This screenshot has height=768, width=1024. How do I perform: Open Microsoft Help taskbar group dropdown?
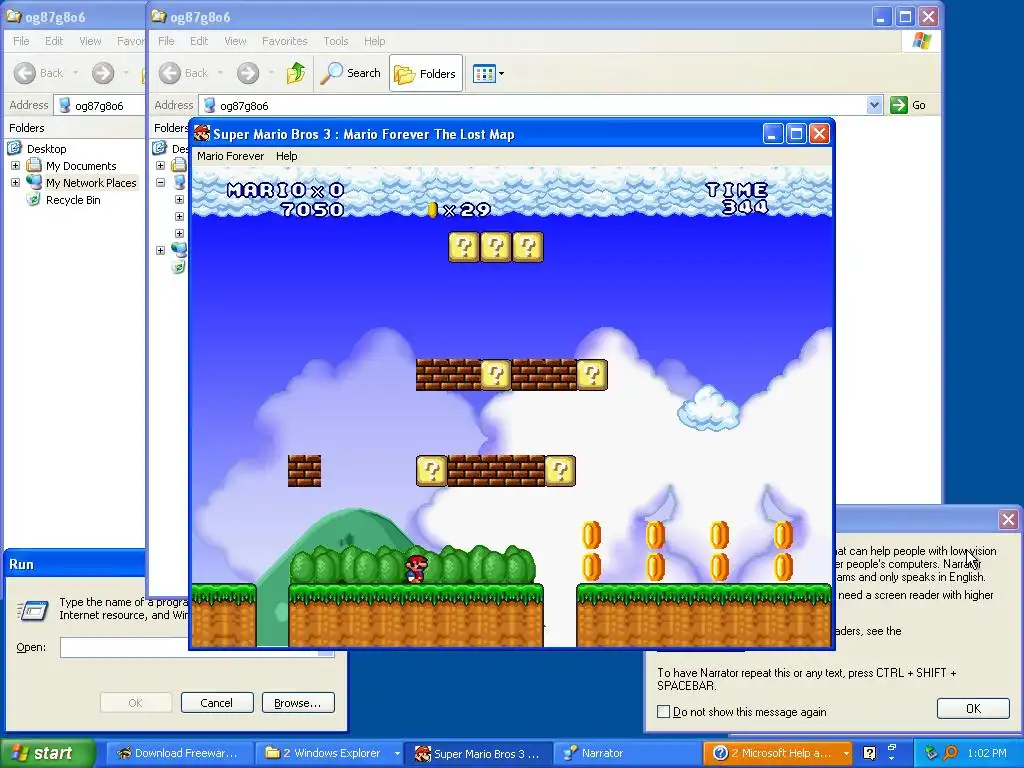pos(846,753)
